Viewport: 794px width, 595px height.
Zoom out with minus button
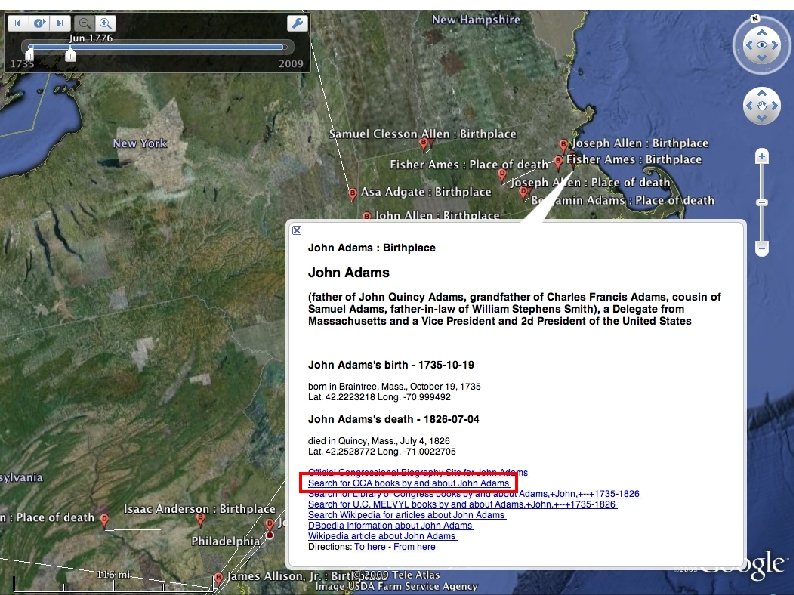762,248
